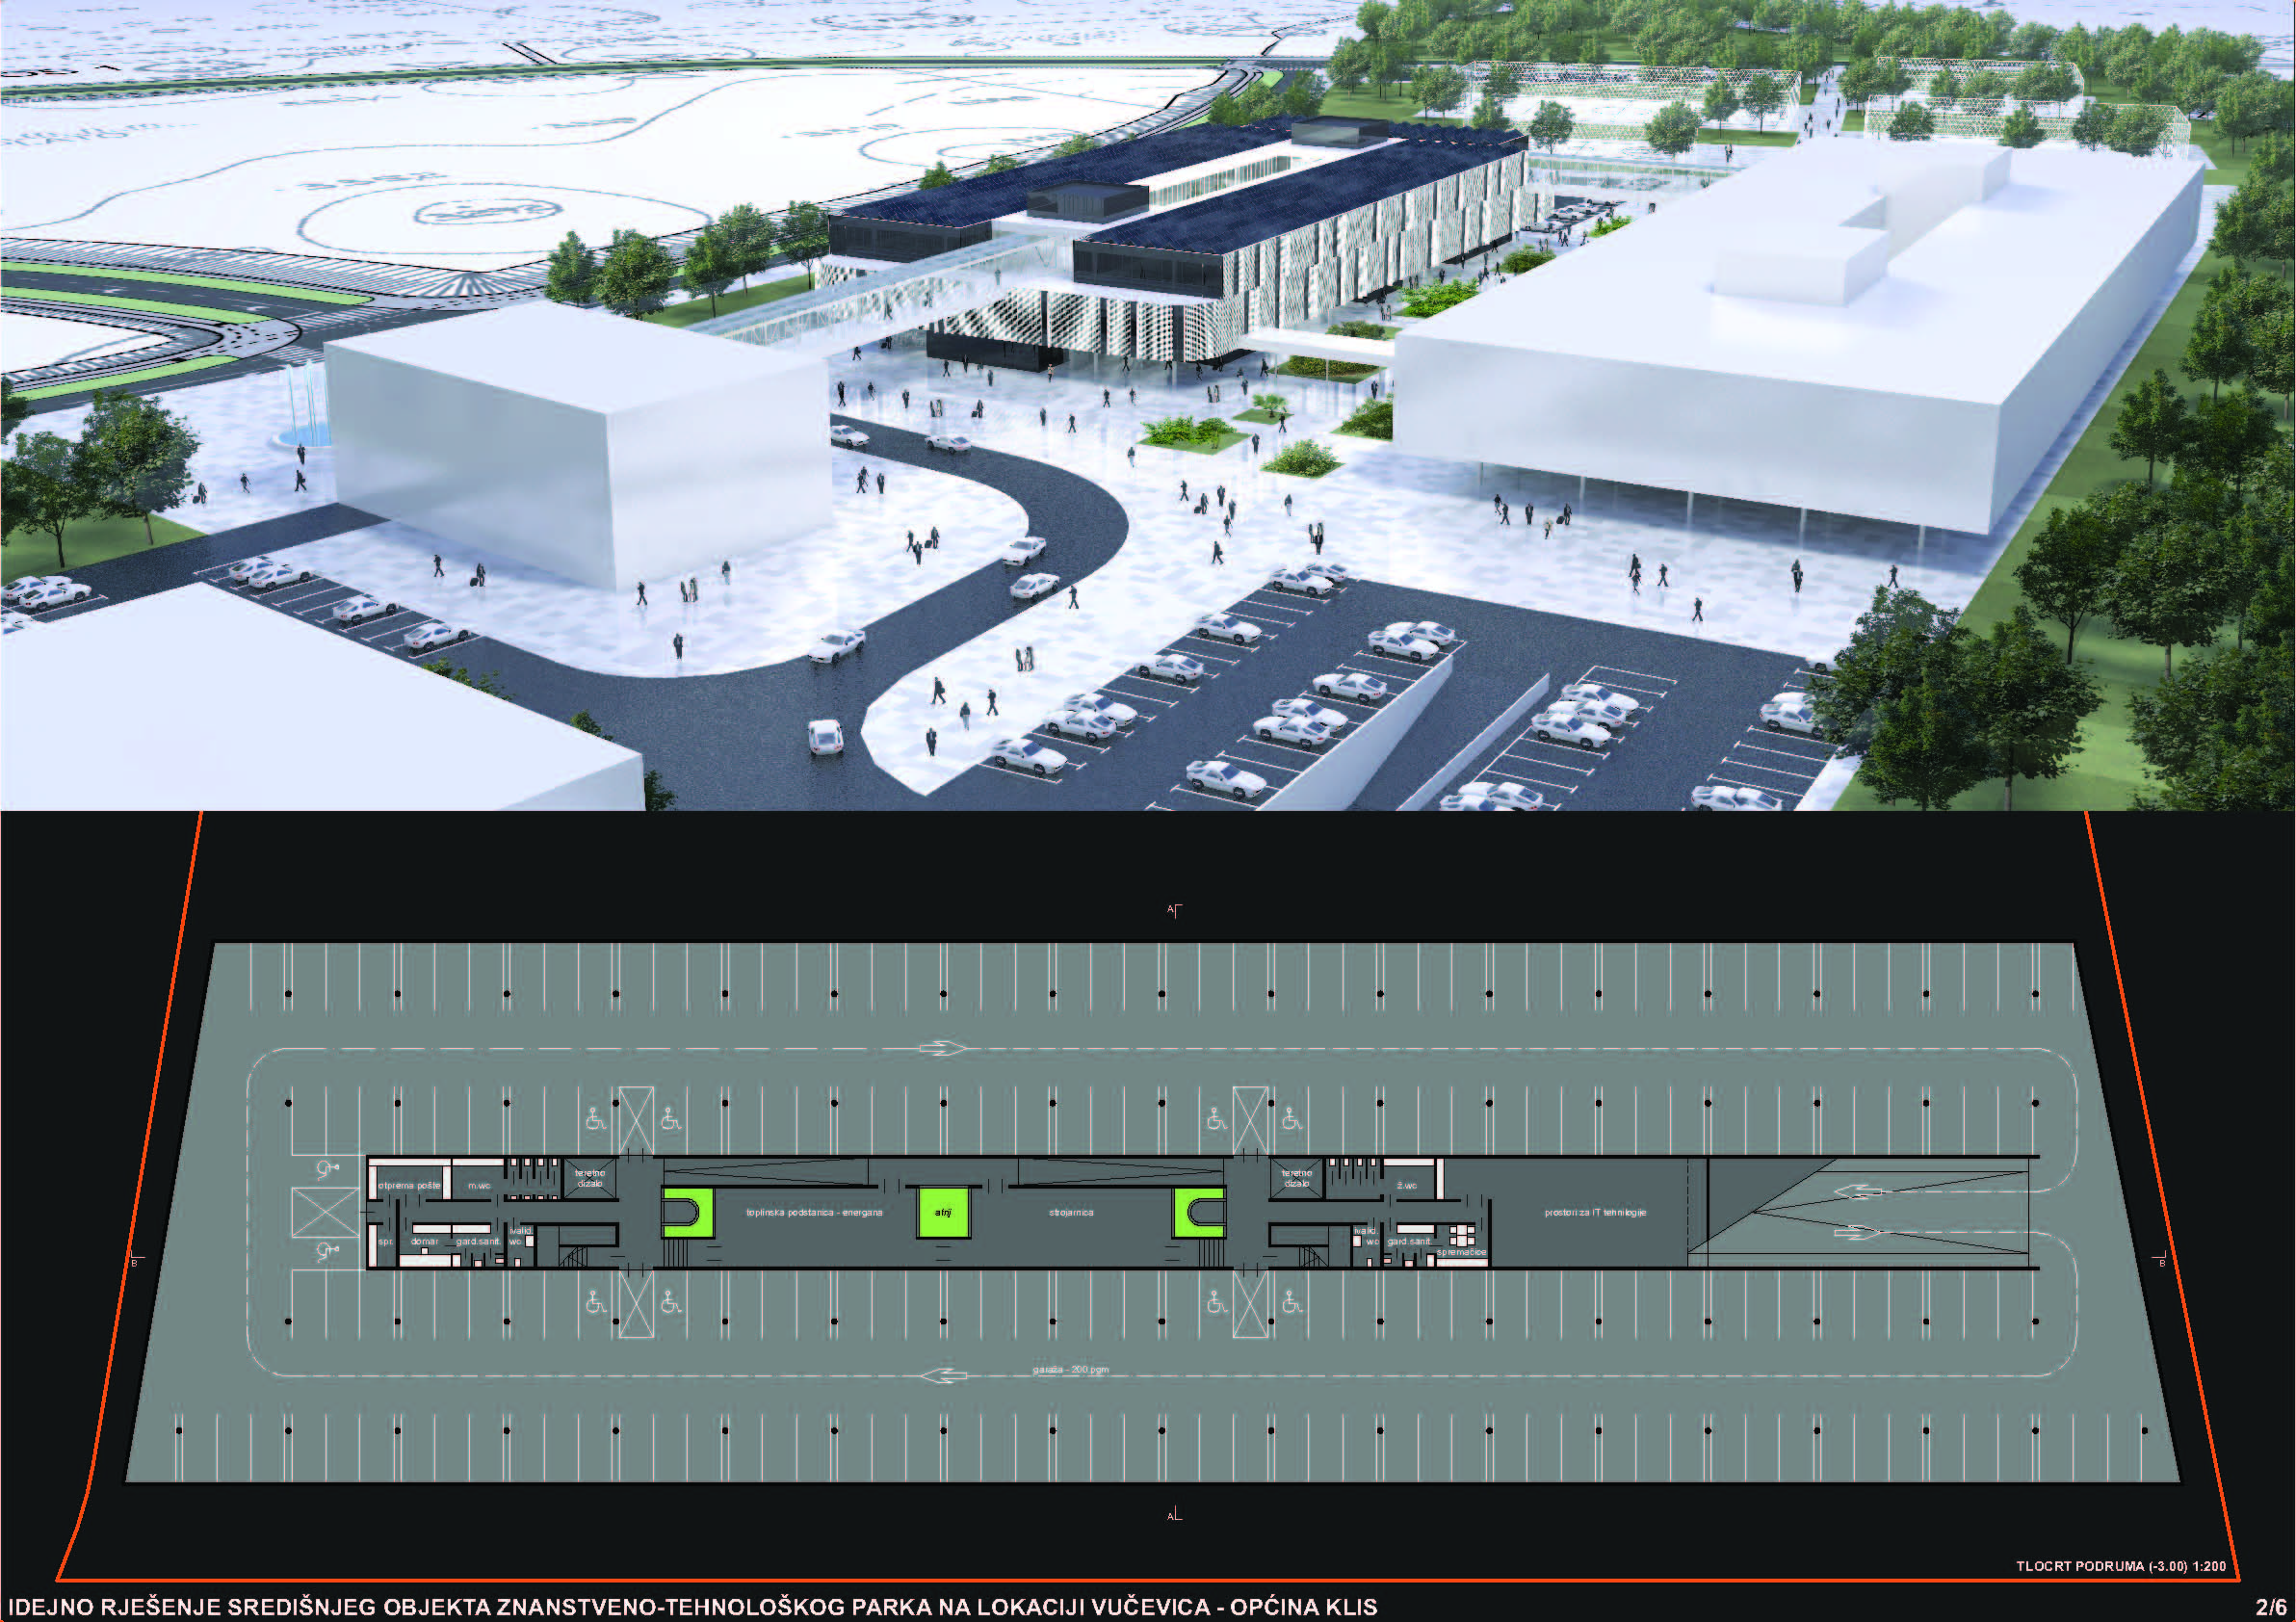Image resolution: width=2296 pixels, height=1622 pixels.
Task: Click the 'strojarnica' room label
Action: (1071, 1212)
